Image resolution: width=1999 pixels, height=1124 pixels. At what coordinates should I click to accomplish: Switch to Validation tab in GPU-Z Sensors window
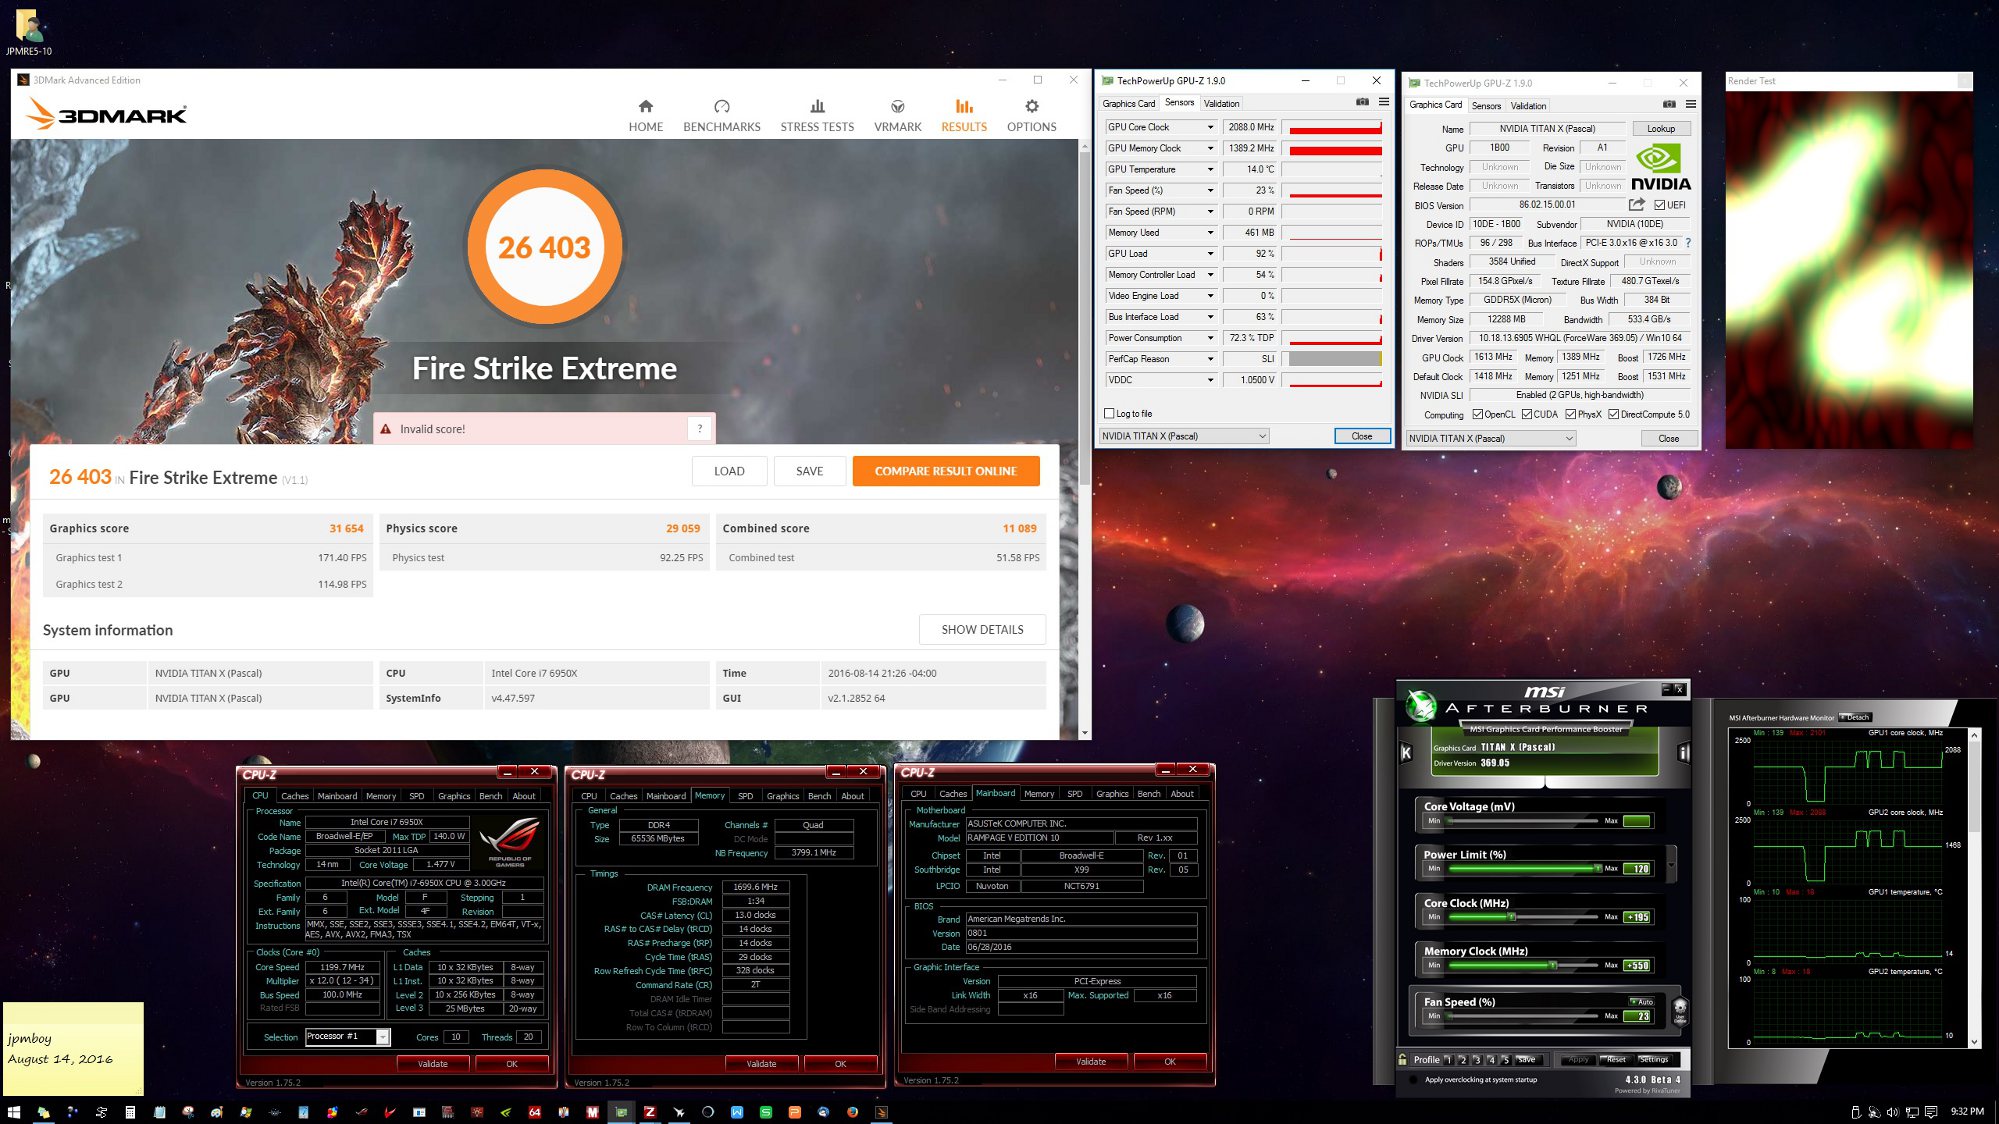pos(1221,103)
